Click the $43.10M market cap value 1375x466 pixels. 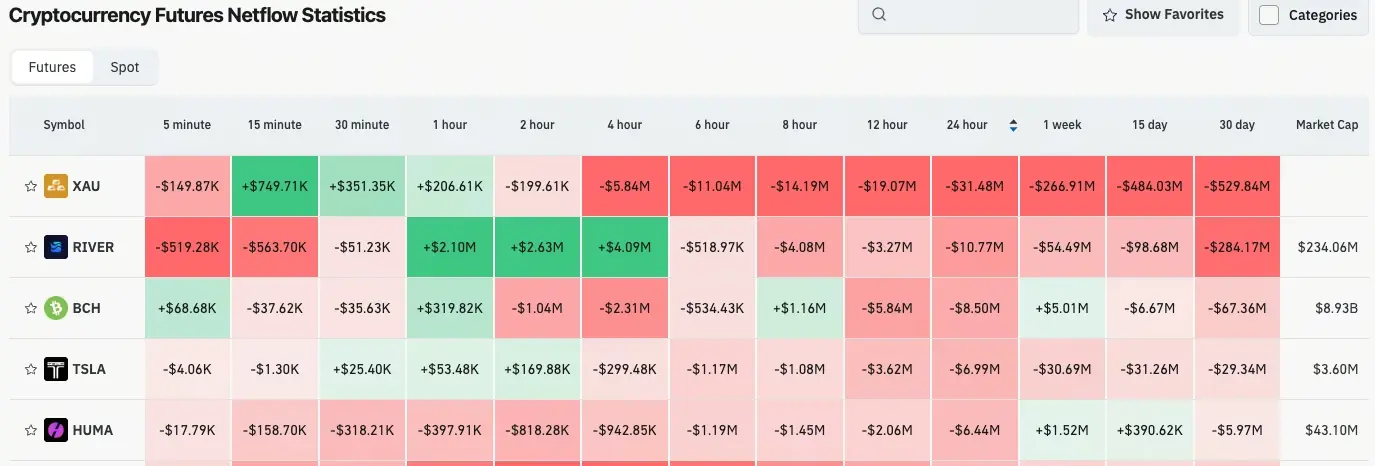pyautogui.click(x=1331, y=430)
